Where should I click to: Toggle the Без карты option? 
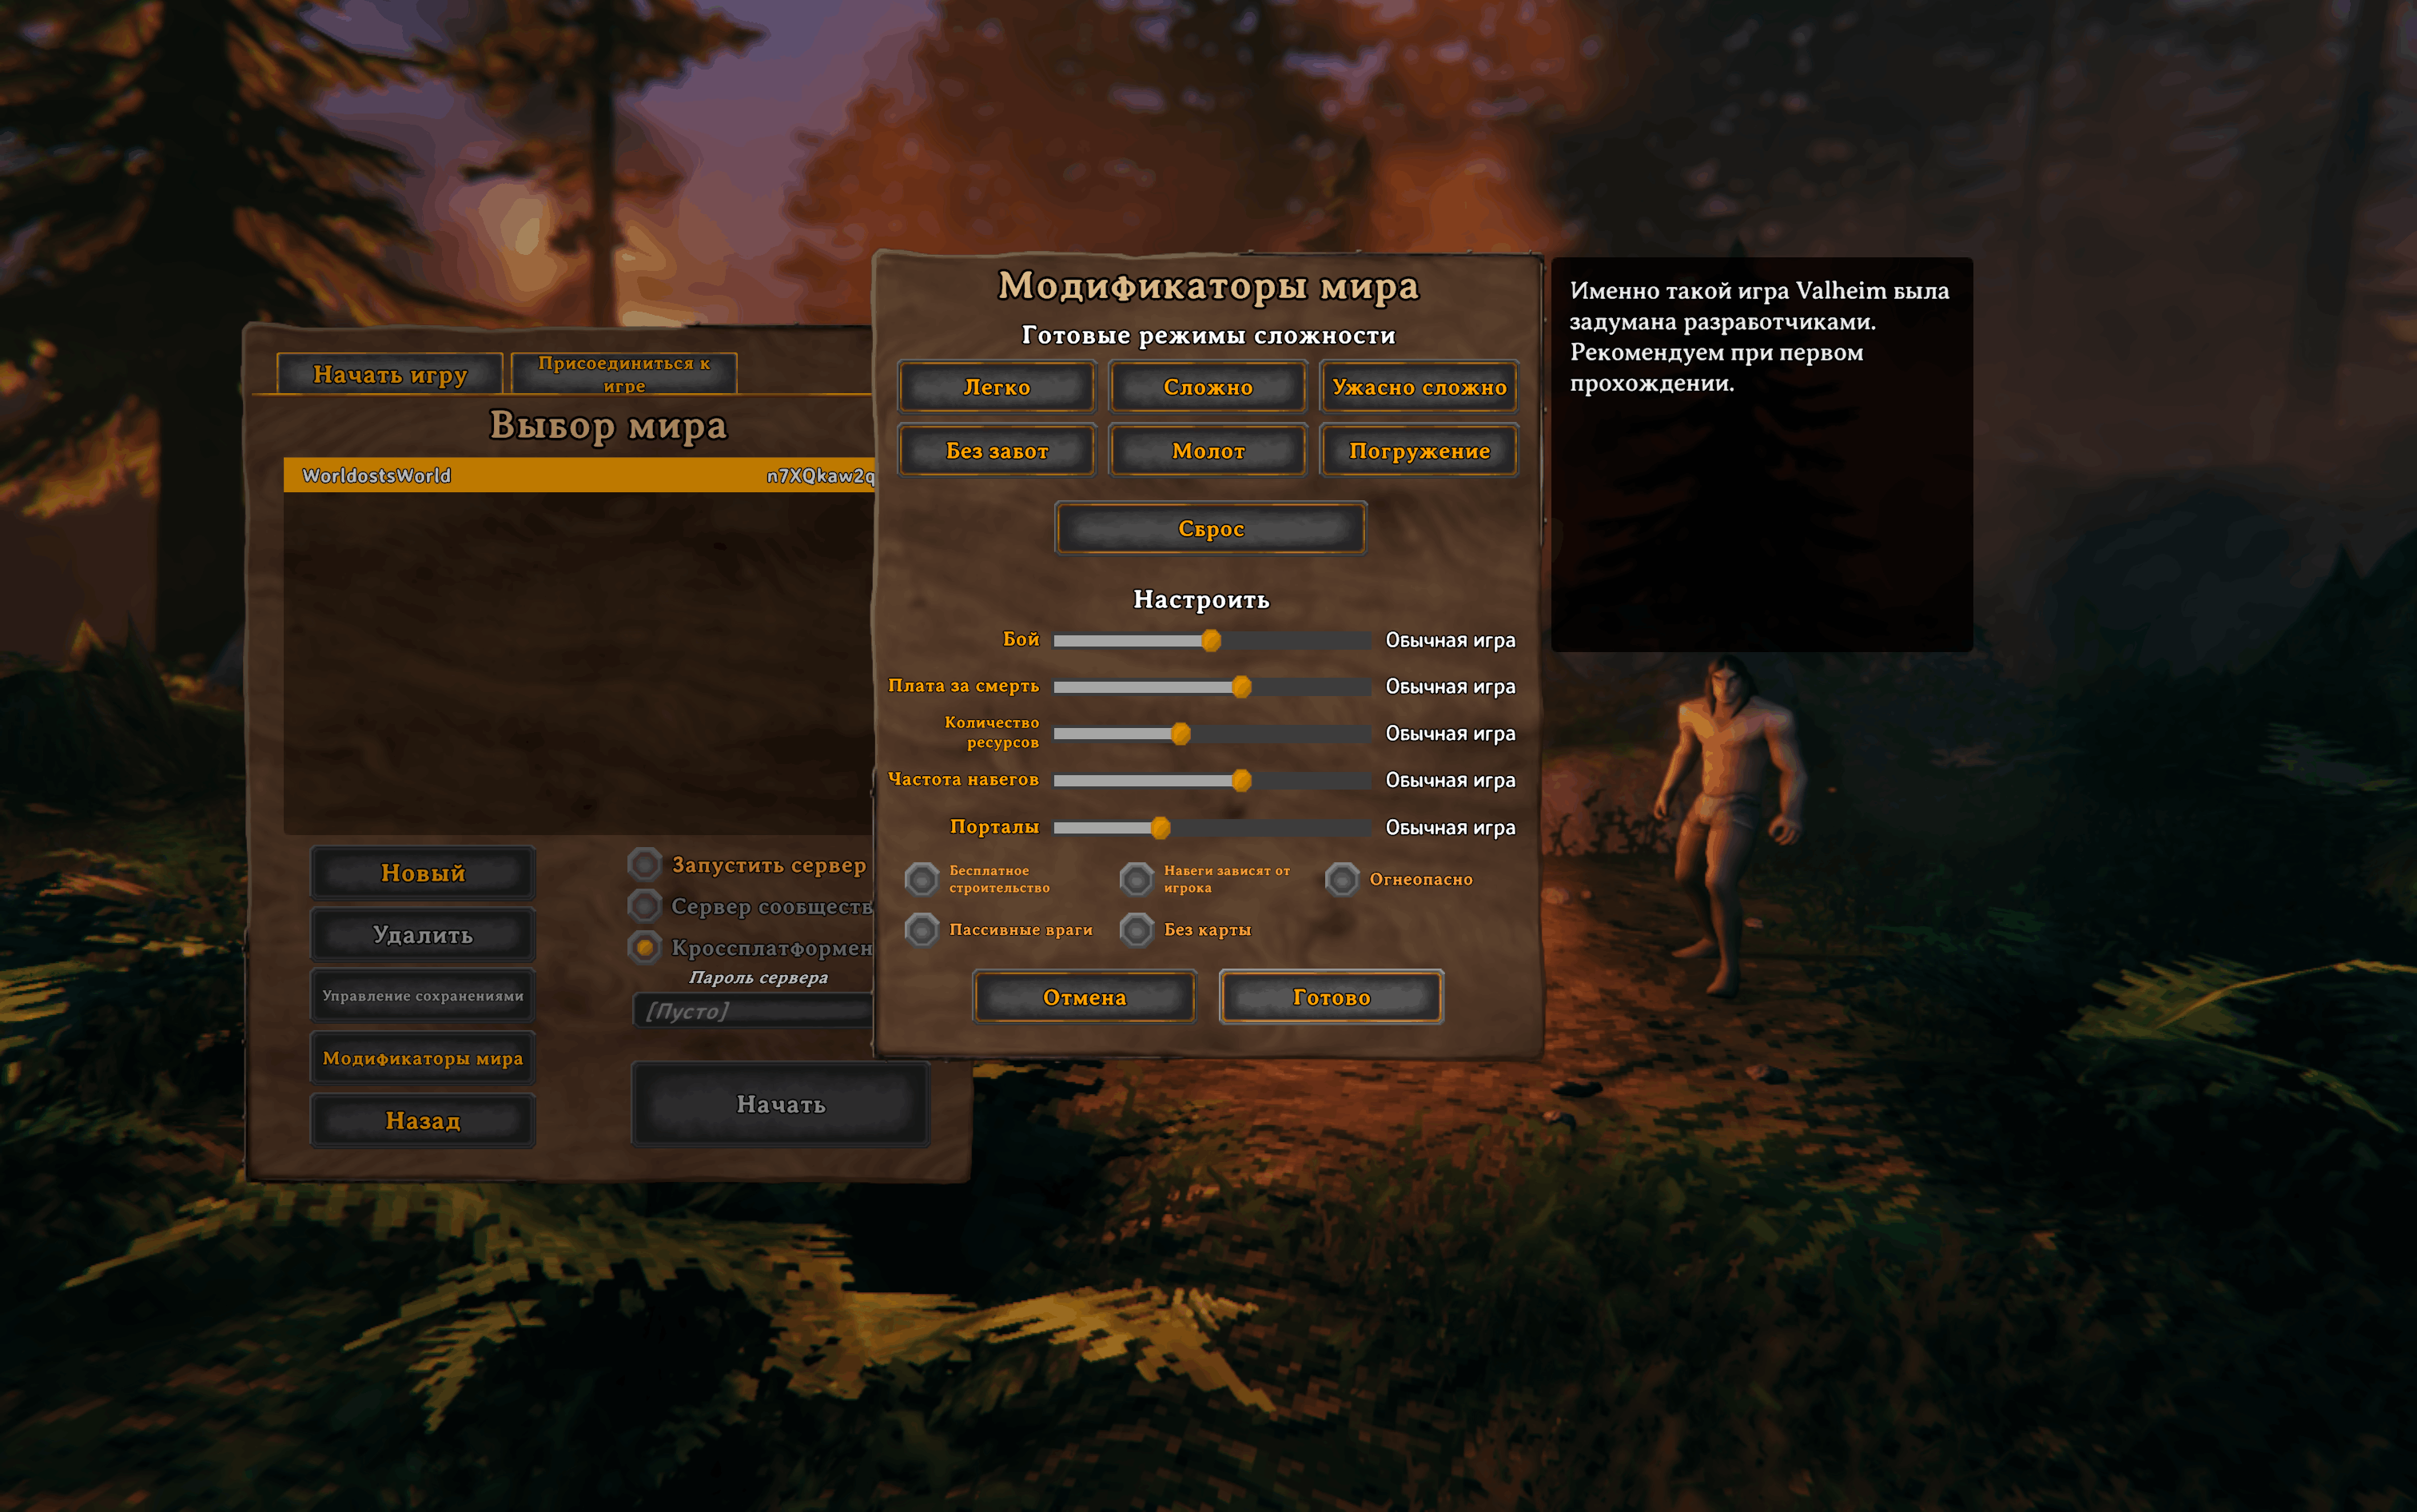point(1137,930)
